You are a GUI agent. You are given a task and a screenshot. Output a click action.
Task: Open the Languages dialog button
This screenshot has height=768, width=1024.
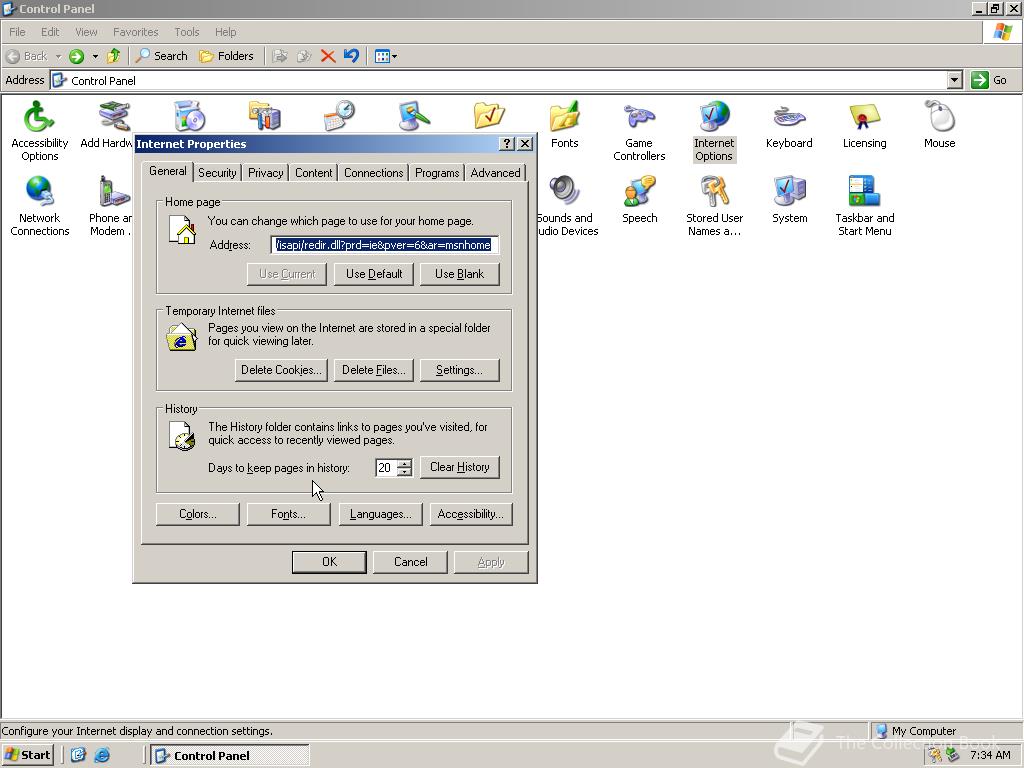(x=381, y=515)
